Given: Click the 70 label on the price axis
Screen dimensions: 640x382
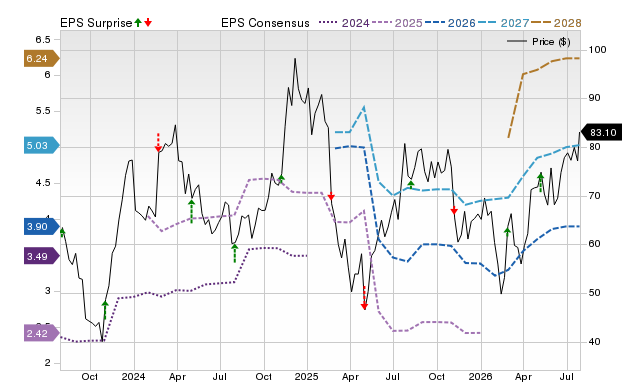Looking at the screenshot, I should pos(594,196).
